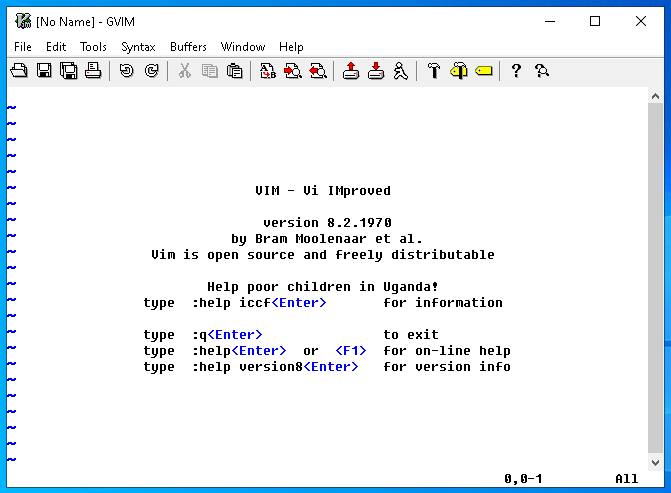671x493 pixels.
Task: Close the GVIM window
Action: click(x=641, y=21)
